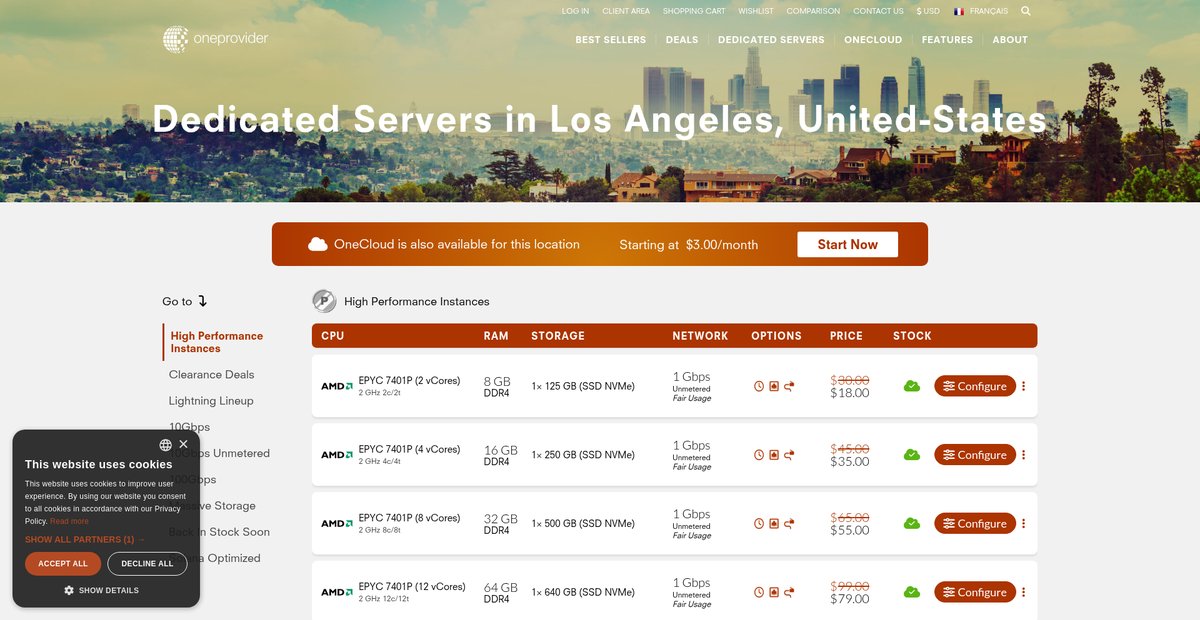This screenshot has width=1200, height=620.
Task: Click Start Now on OneCloud banner
Action: [847, 244]
